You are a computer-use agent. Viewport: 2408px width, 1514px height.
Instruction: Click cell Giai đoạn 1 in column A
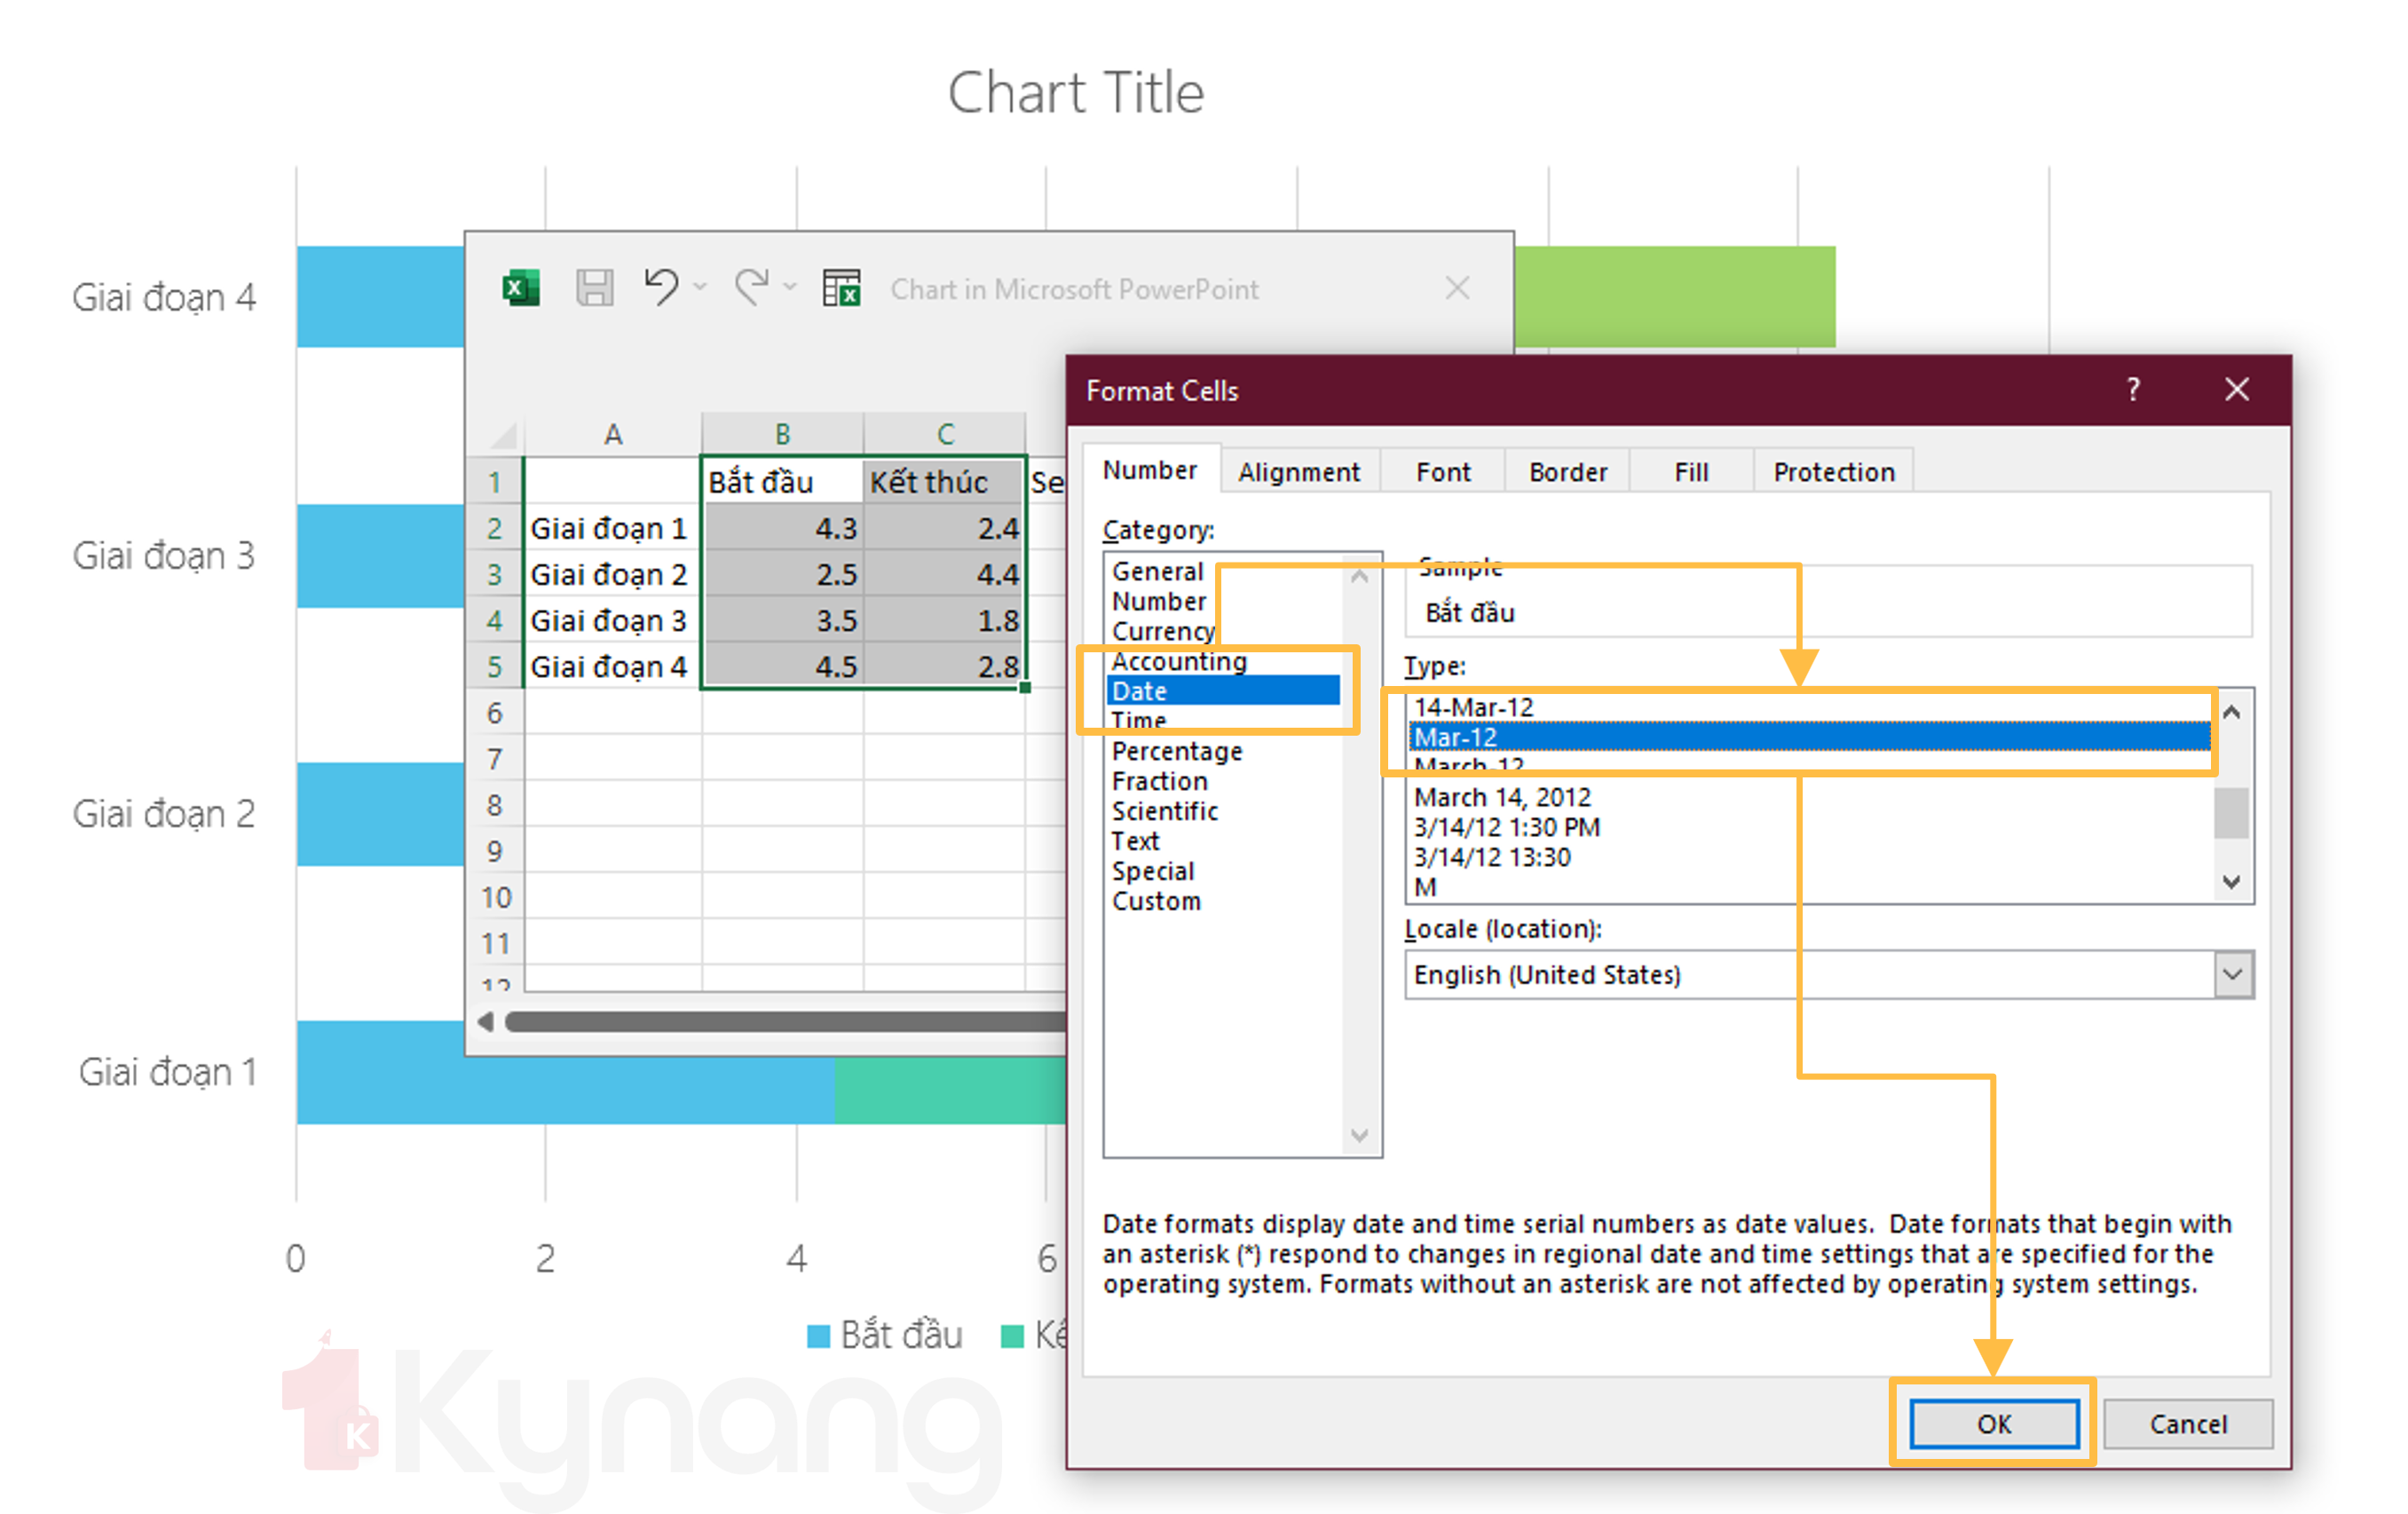click(612, 528)
